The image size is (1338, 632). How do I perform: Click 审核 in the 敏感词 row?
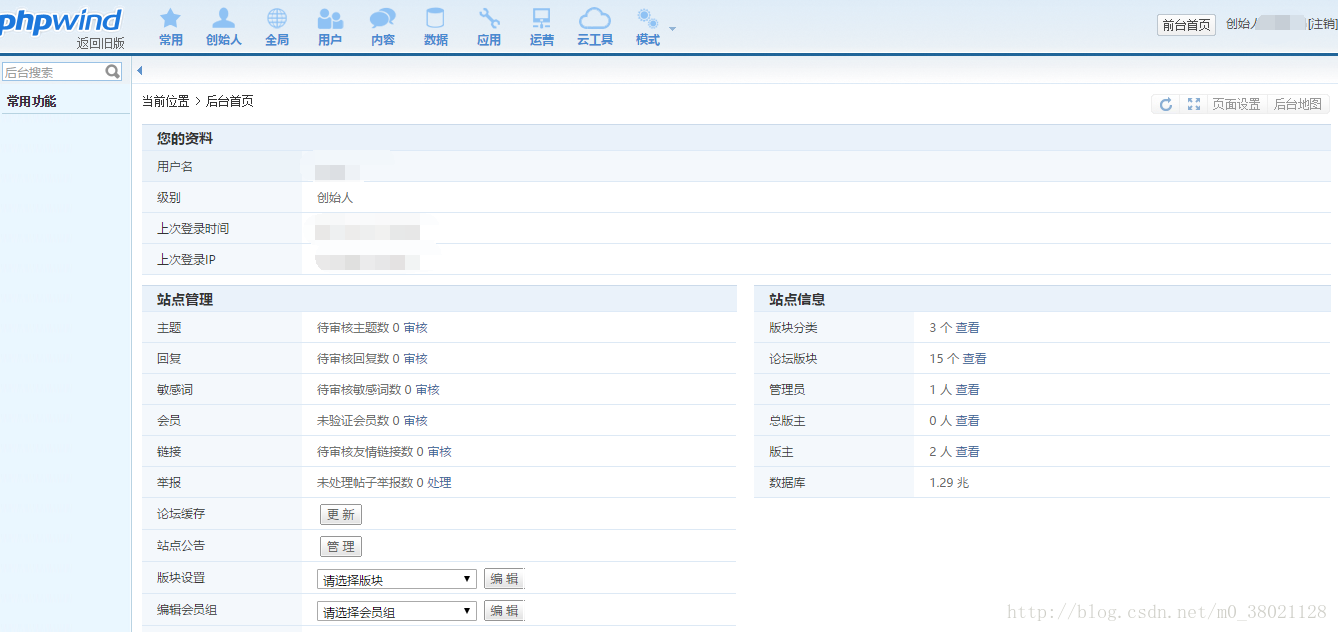(x=428, y=390)
